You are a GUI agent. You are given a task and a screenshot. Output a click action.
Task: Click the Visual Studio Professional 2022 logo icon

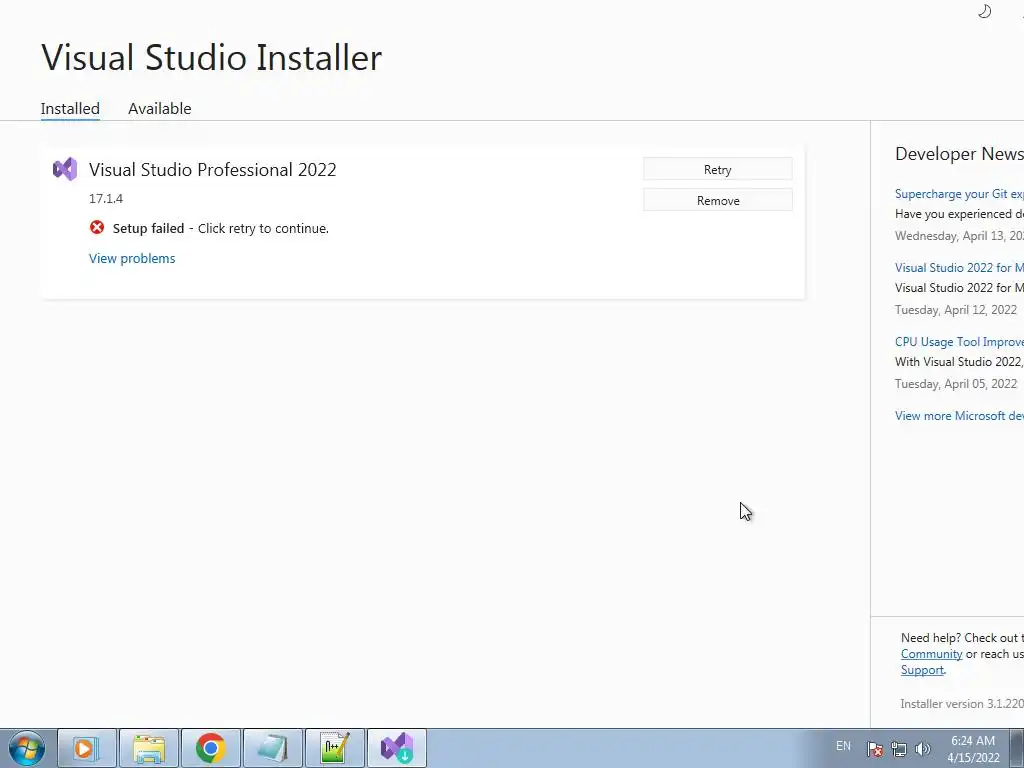[65, 169]
